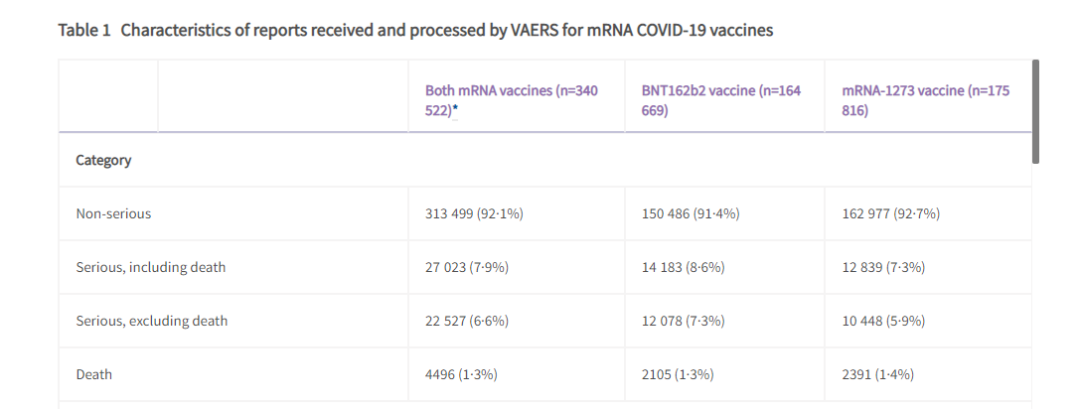Click the 150 486 (91·4%) cell

click(690, 213)
